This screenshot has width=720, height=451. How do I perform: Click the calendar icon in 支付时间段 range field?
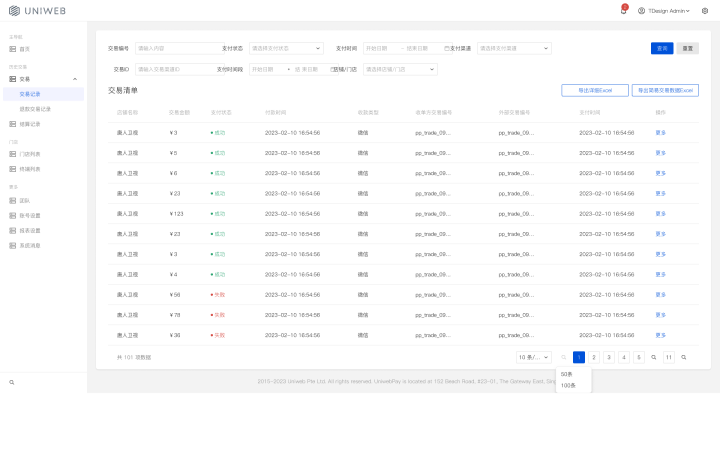[x=332, y=69]
